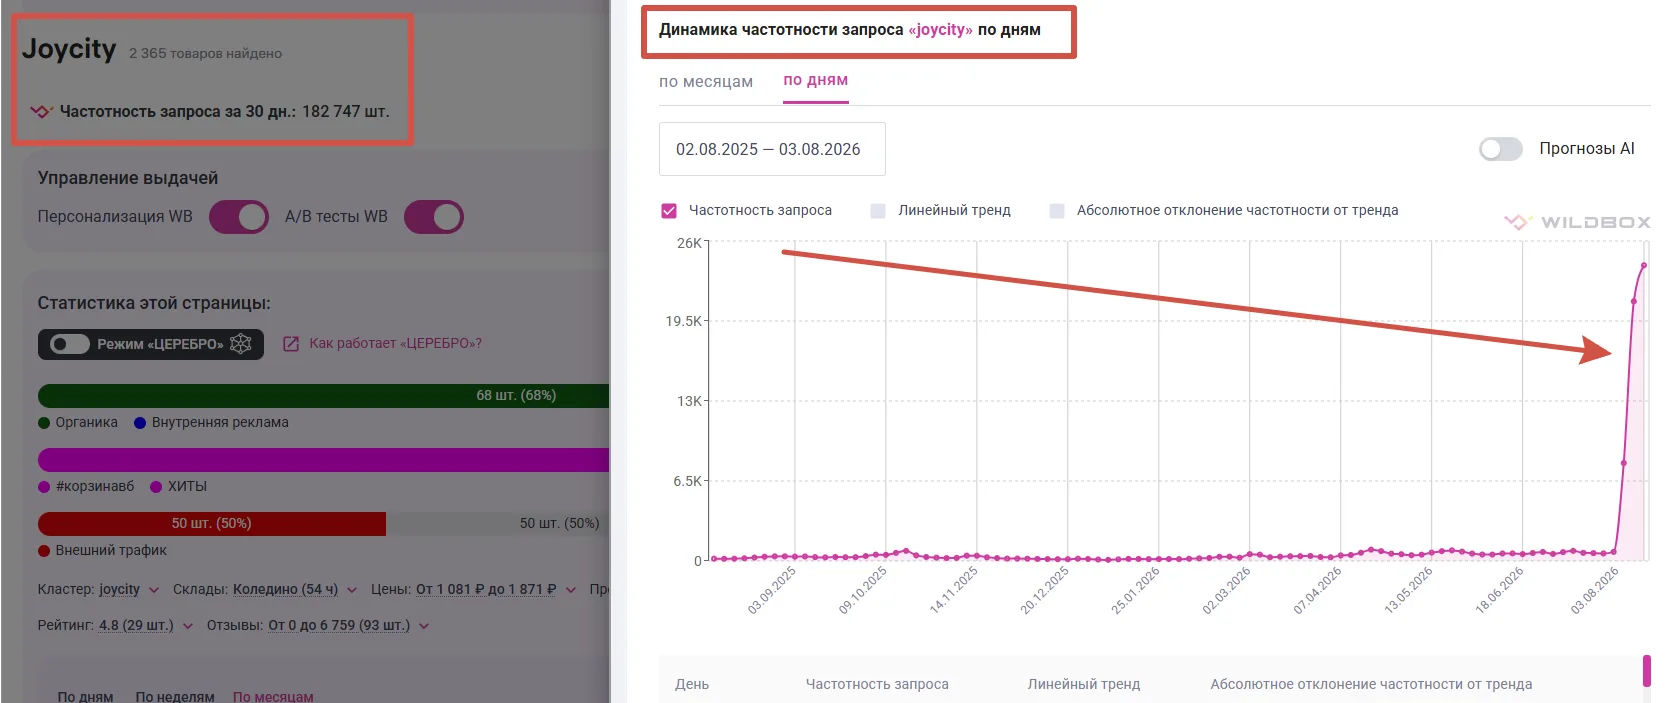Toggle A/B тесты WB switch
This screenshot has height=703, width=1673.
[x=434, y=217]
